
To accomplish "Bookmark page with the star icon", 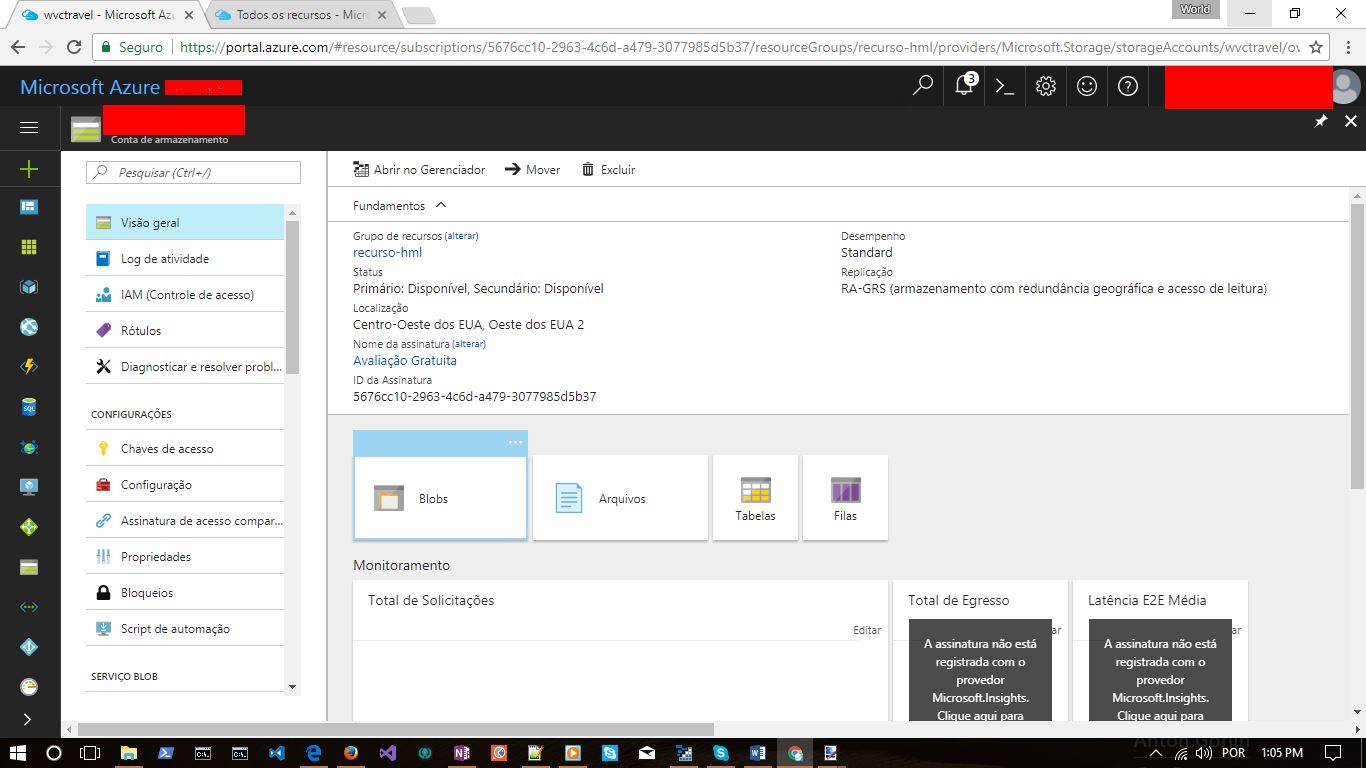I will [x=1316, y=47].
